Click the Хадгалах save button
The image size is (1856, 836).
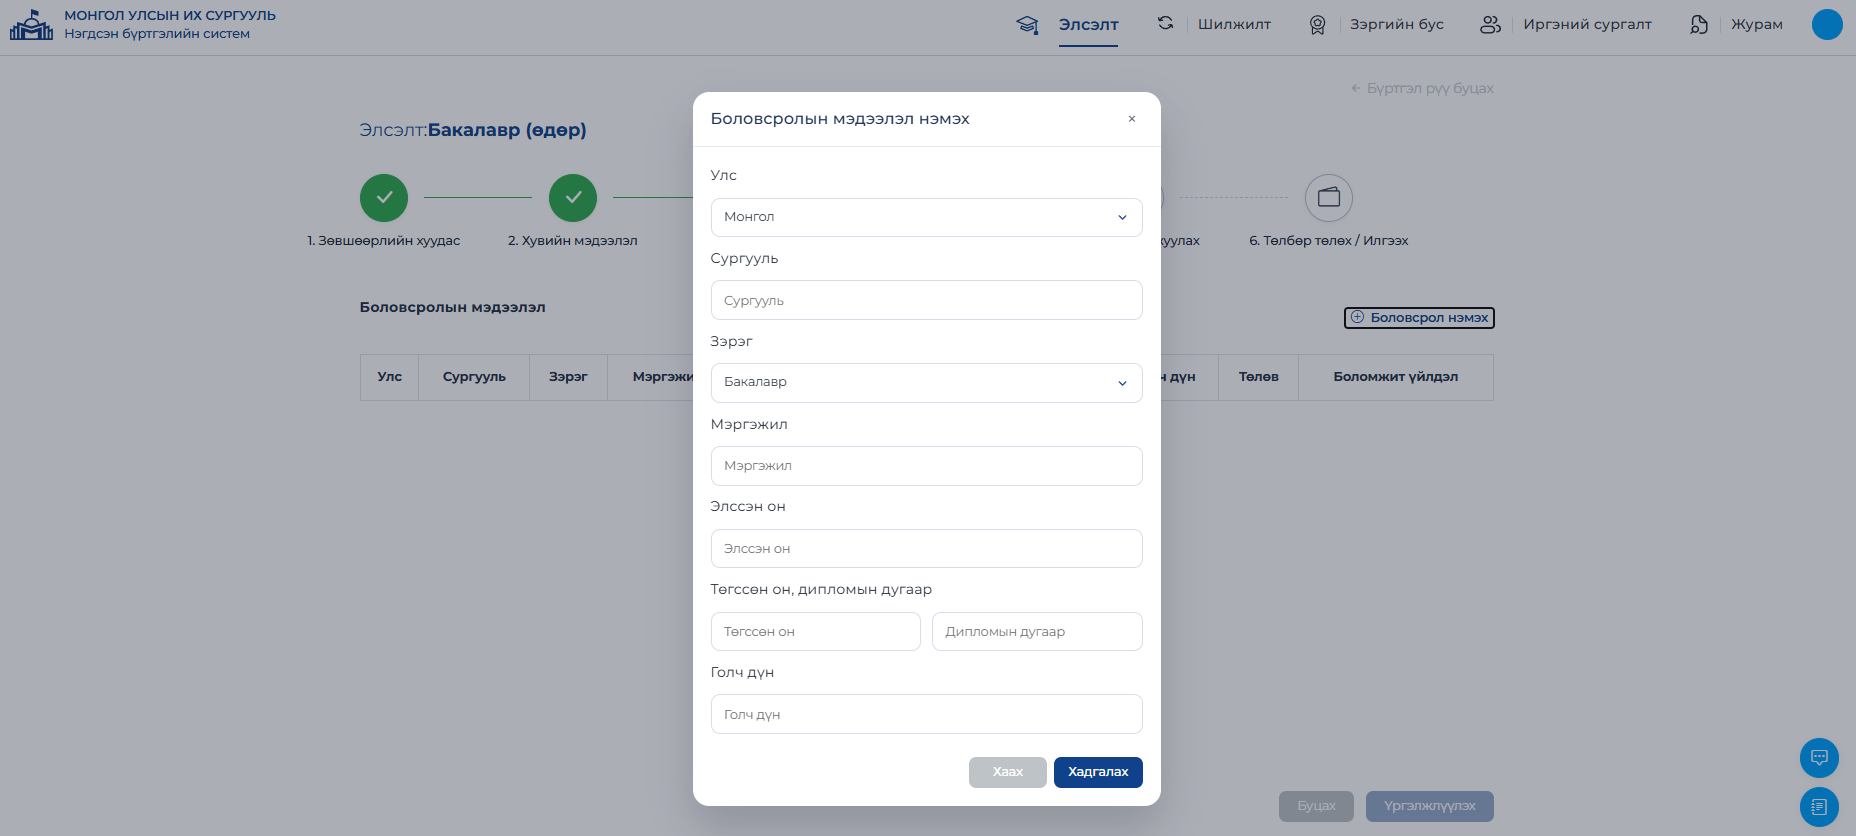(x=1098, y=772)
